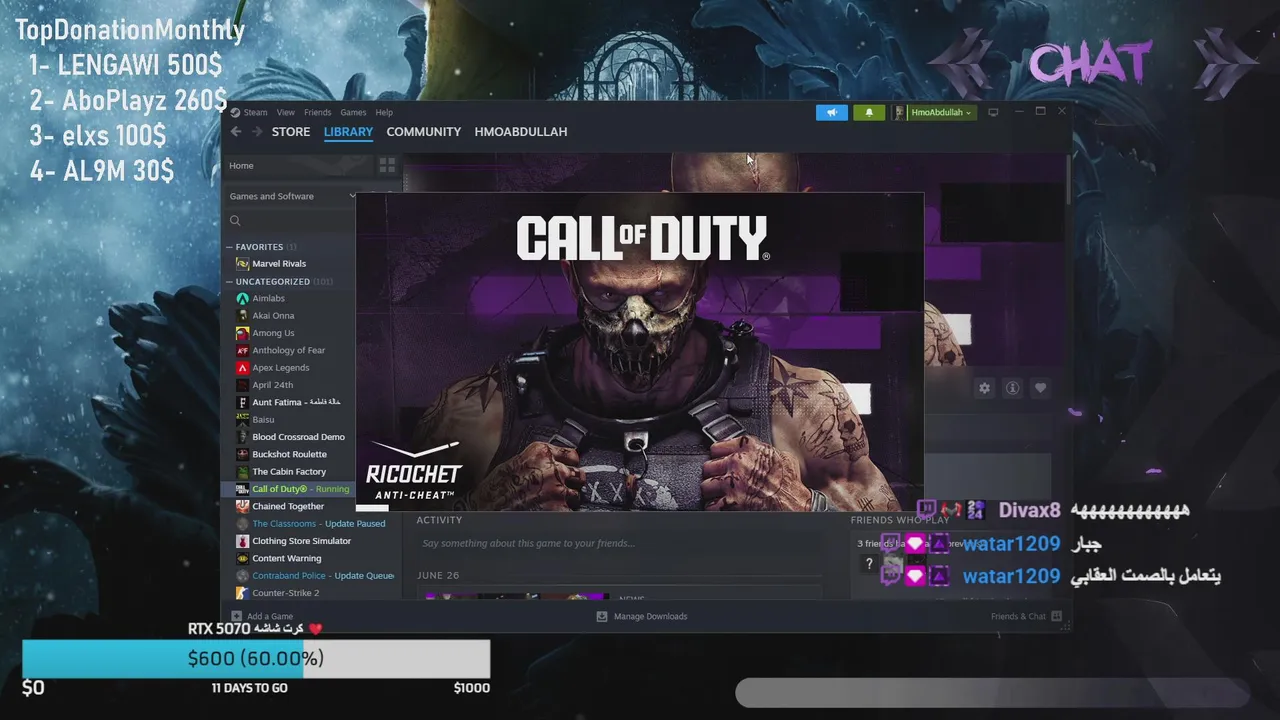Click the Add a Game label
The image size is (1280, 720).
270,616
